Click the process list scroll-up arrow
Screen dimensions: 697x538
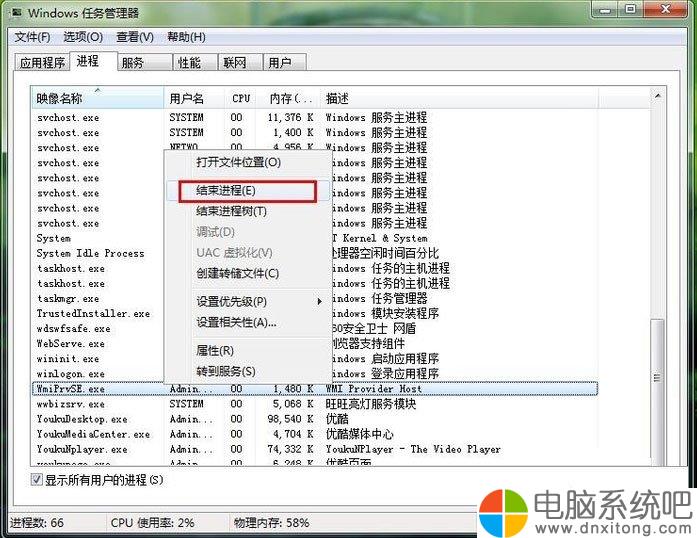coord(657,96)
